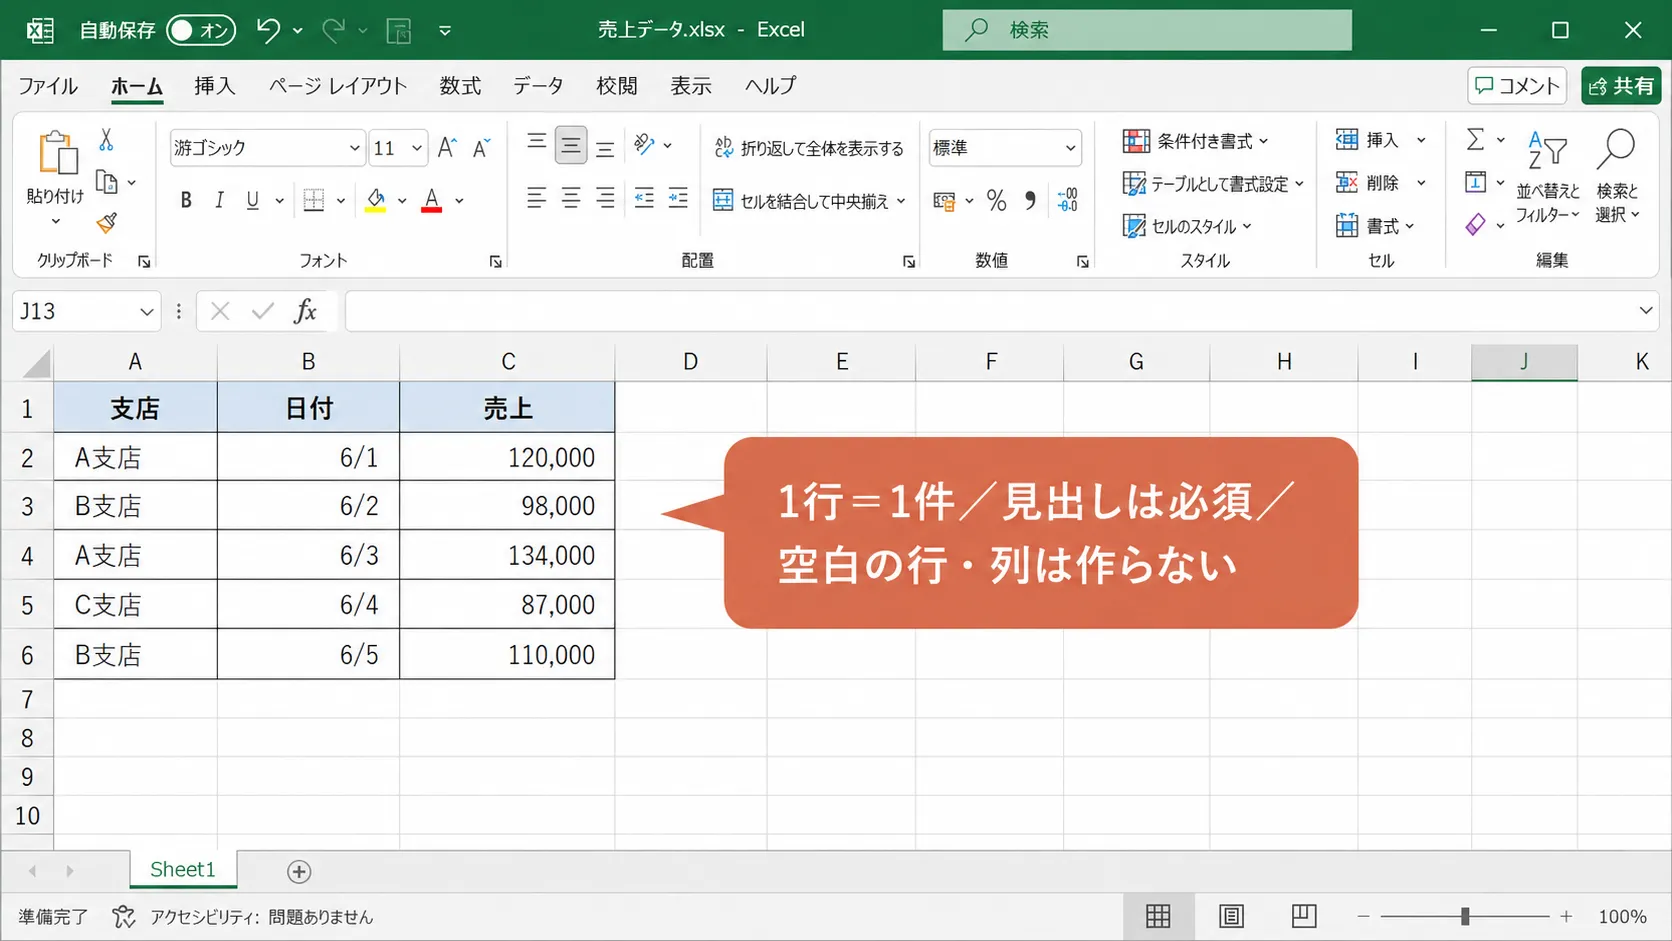Click the 挿入 cells button in ribbon
Viewport: 1672px width, 941px height.
[x=1368, y=140]
